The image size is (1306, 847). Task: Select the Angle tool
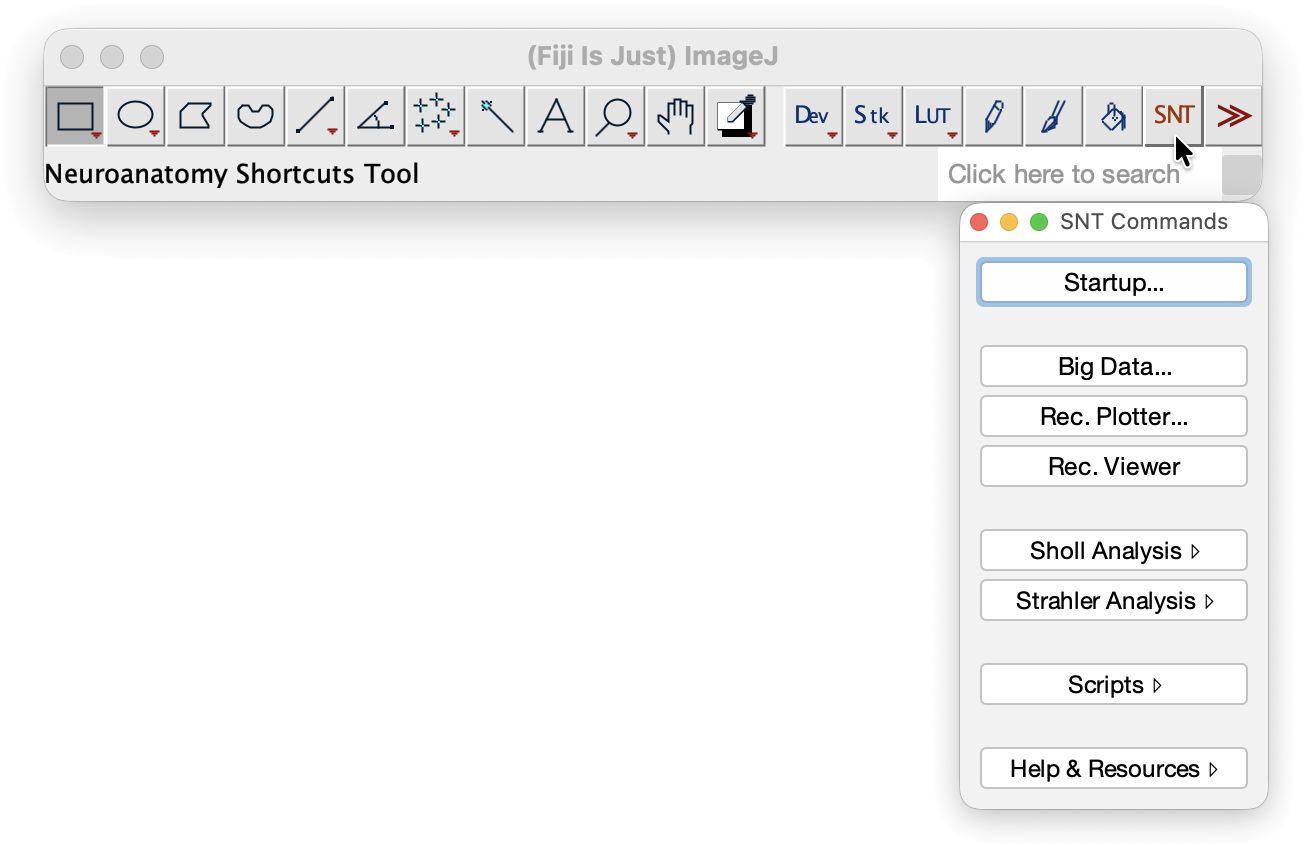point(376,116)
